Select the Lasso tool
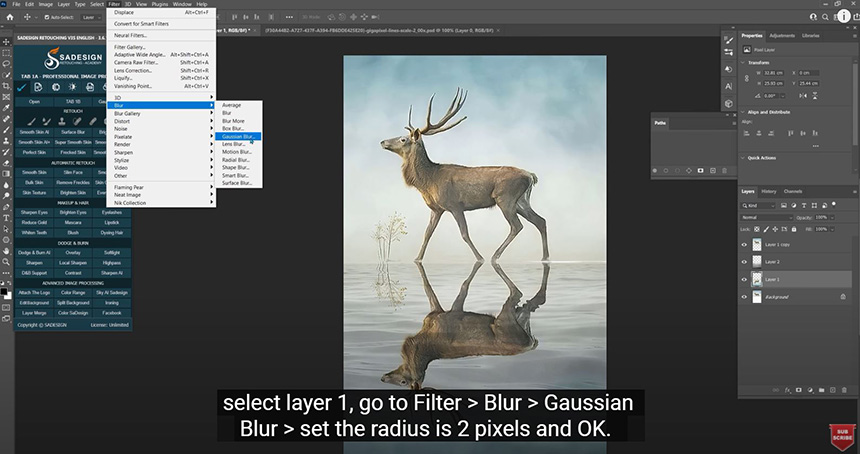This screenshot has width=860, height=454. pos(6,64)
